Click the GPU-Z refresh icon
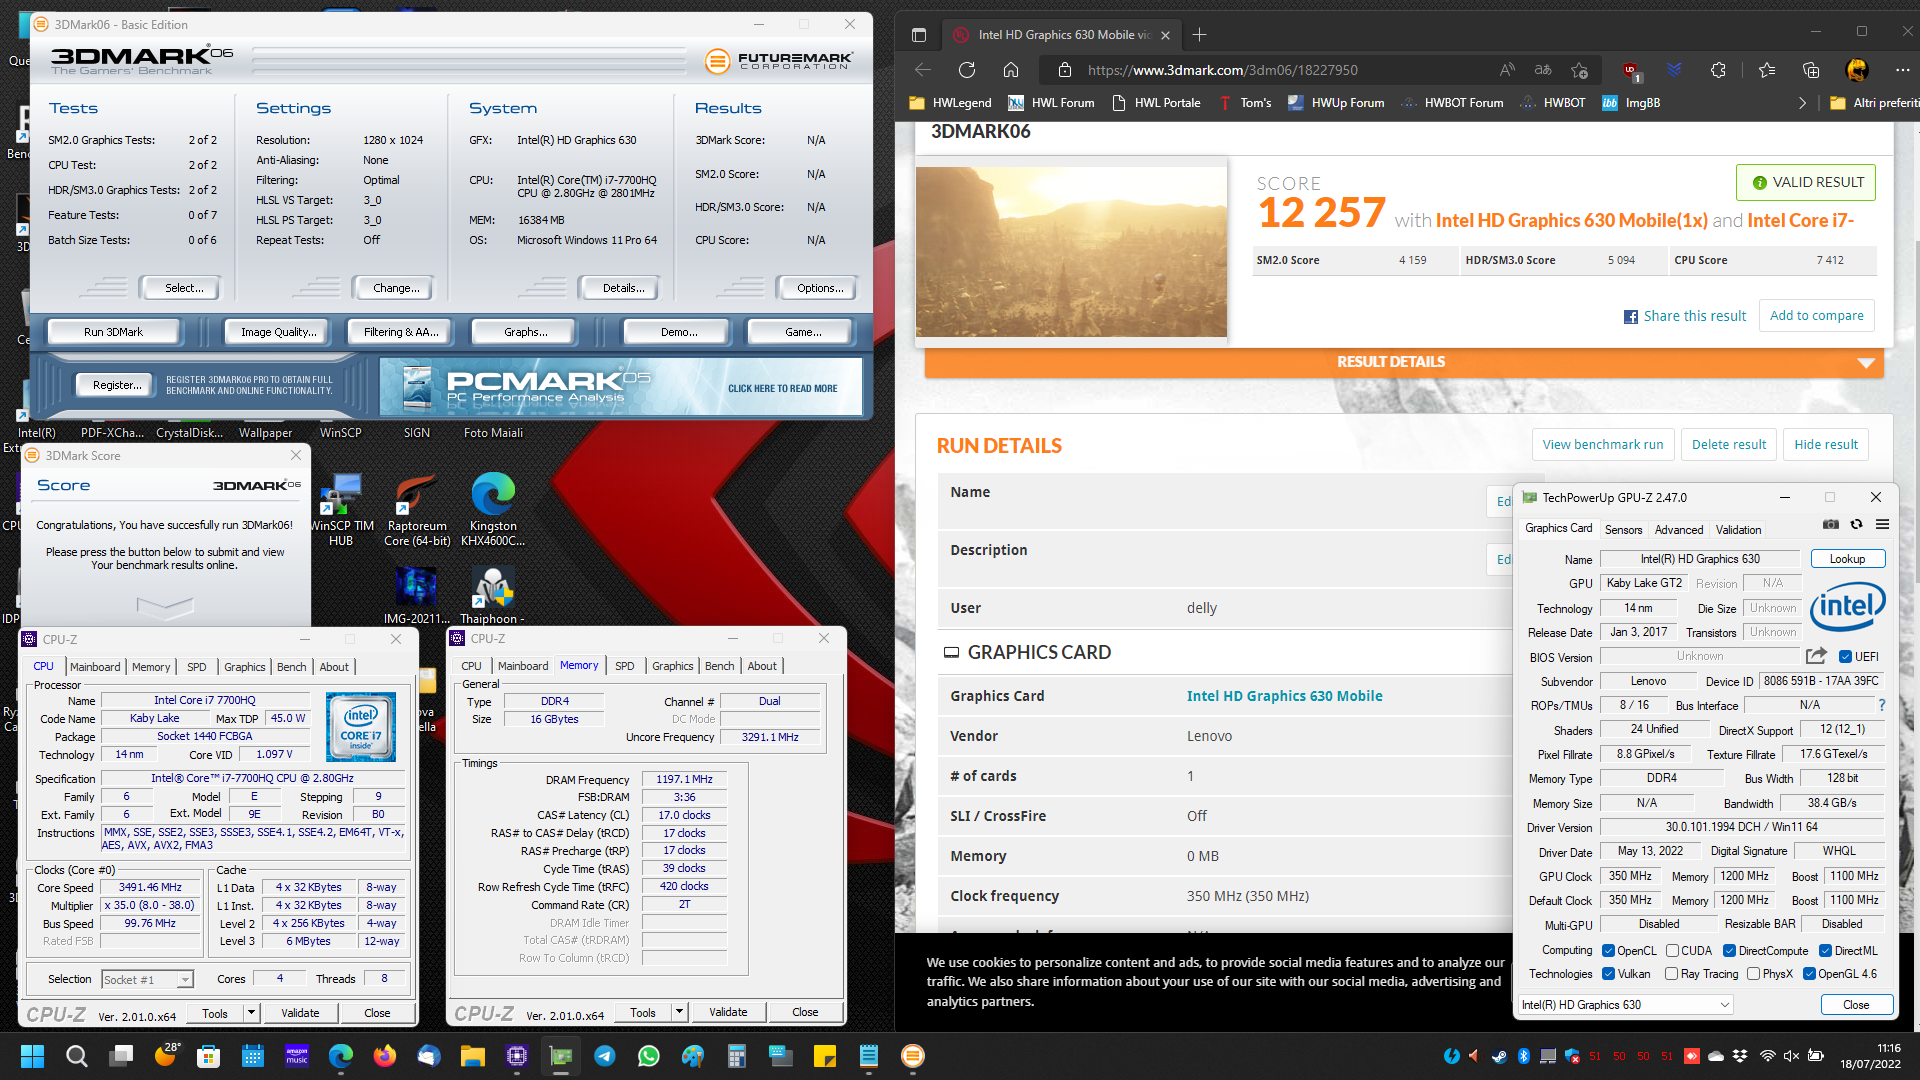The height and width of the screenshot is (1080, 1920). pyautogui.click(x=1856, y=524)
